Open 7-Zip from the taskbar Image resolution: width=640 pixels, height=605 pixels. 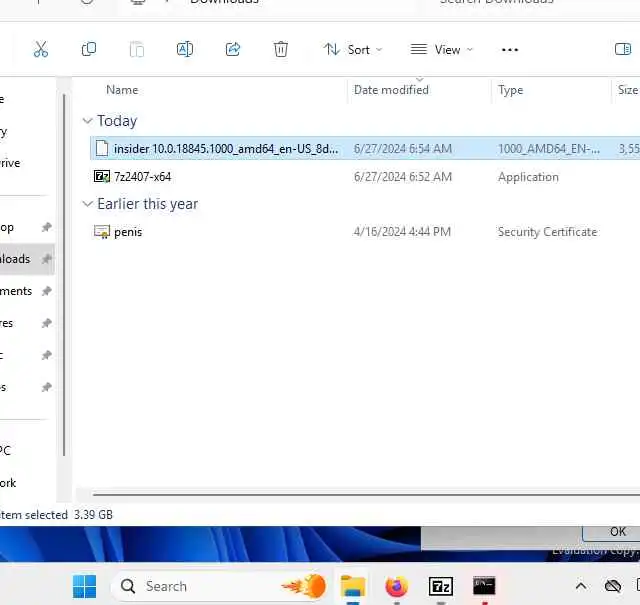click(x=440, y=586)
